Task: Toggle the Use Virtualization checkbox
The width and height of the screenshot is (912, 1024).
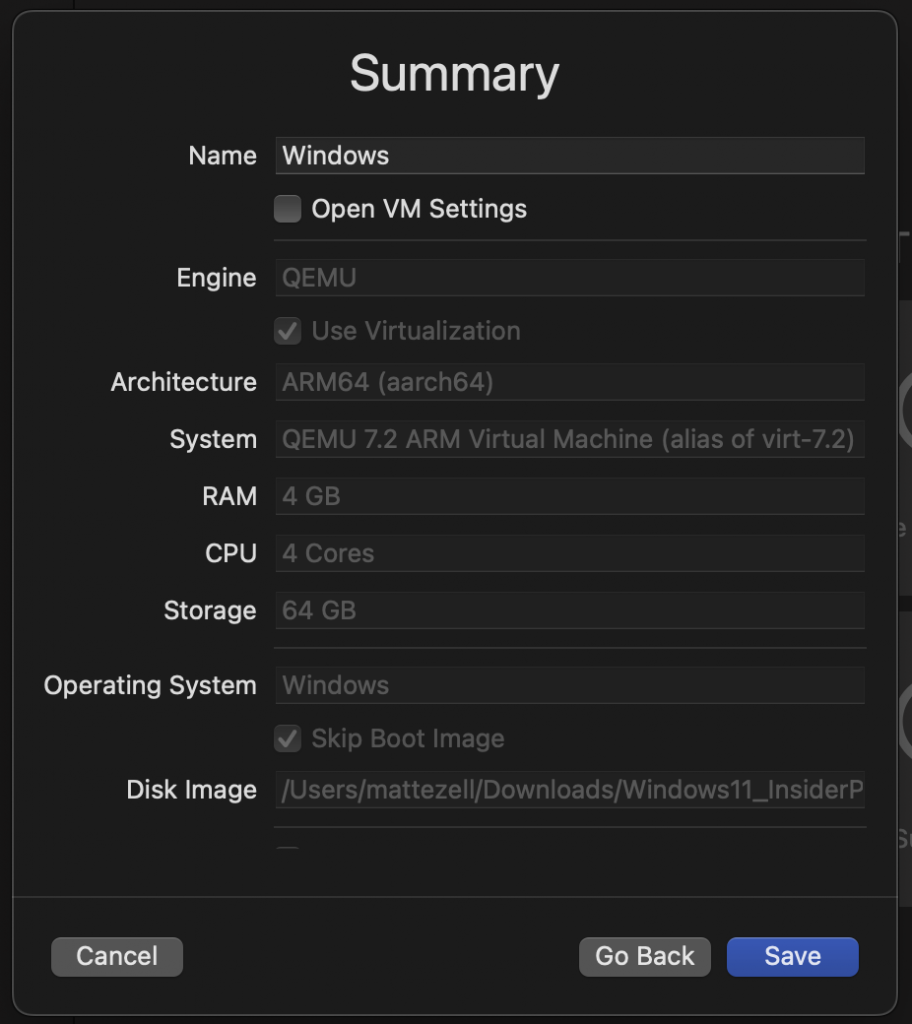Action: [288, 331]
